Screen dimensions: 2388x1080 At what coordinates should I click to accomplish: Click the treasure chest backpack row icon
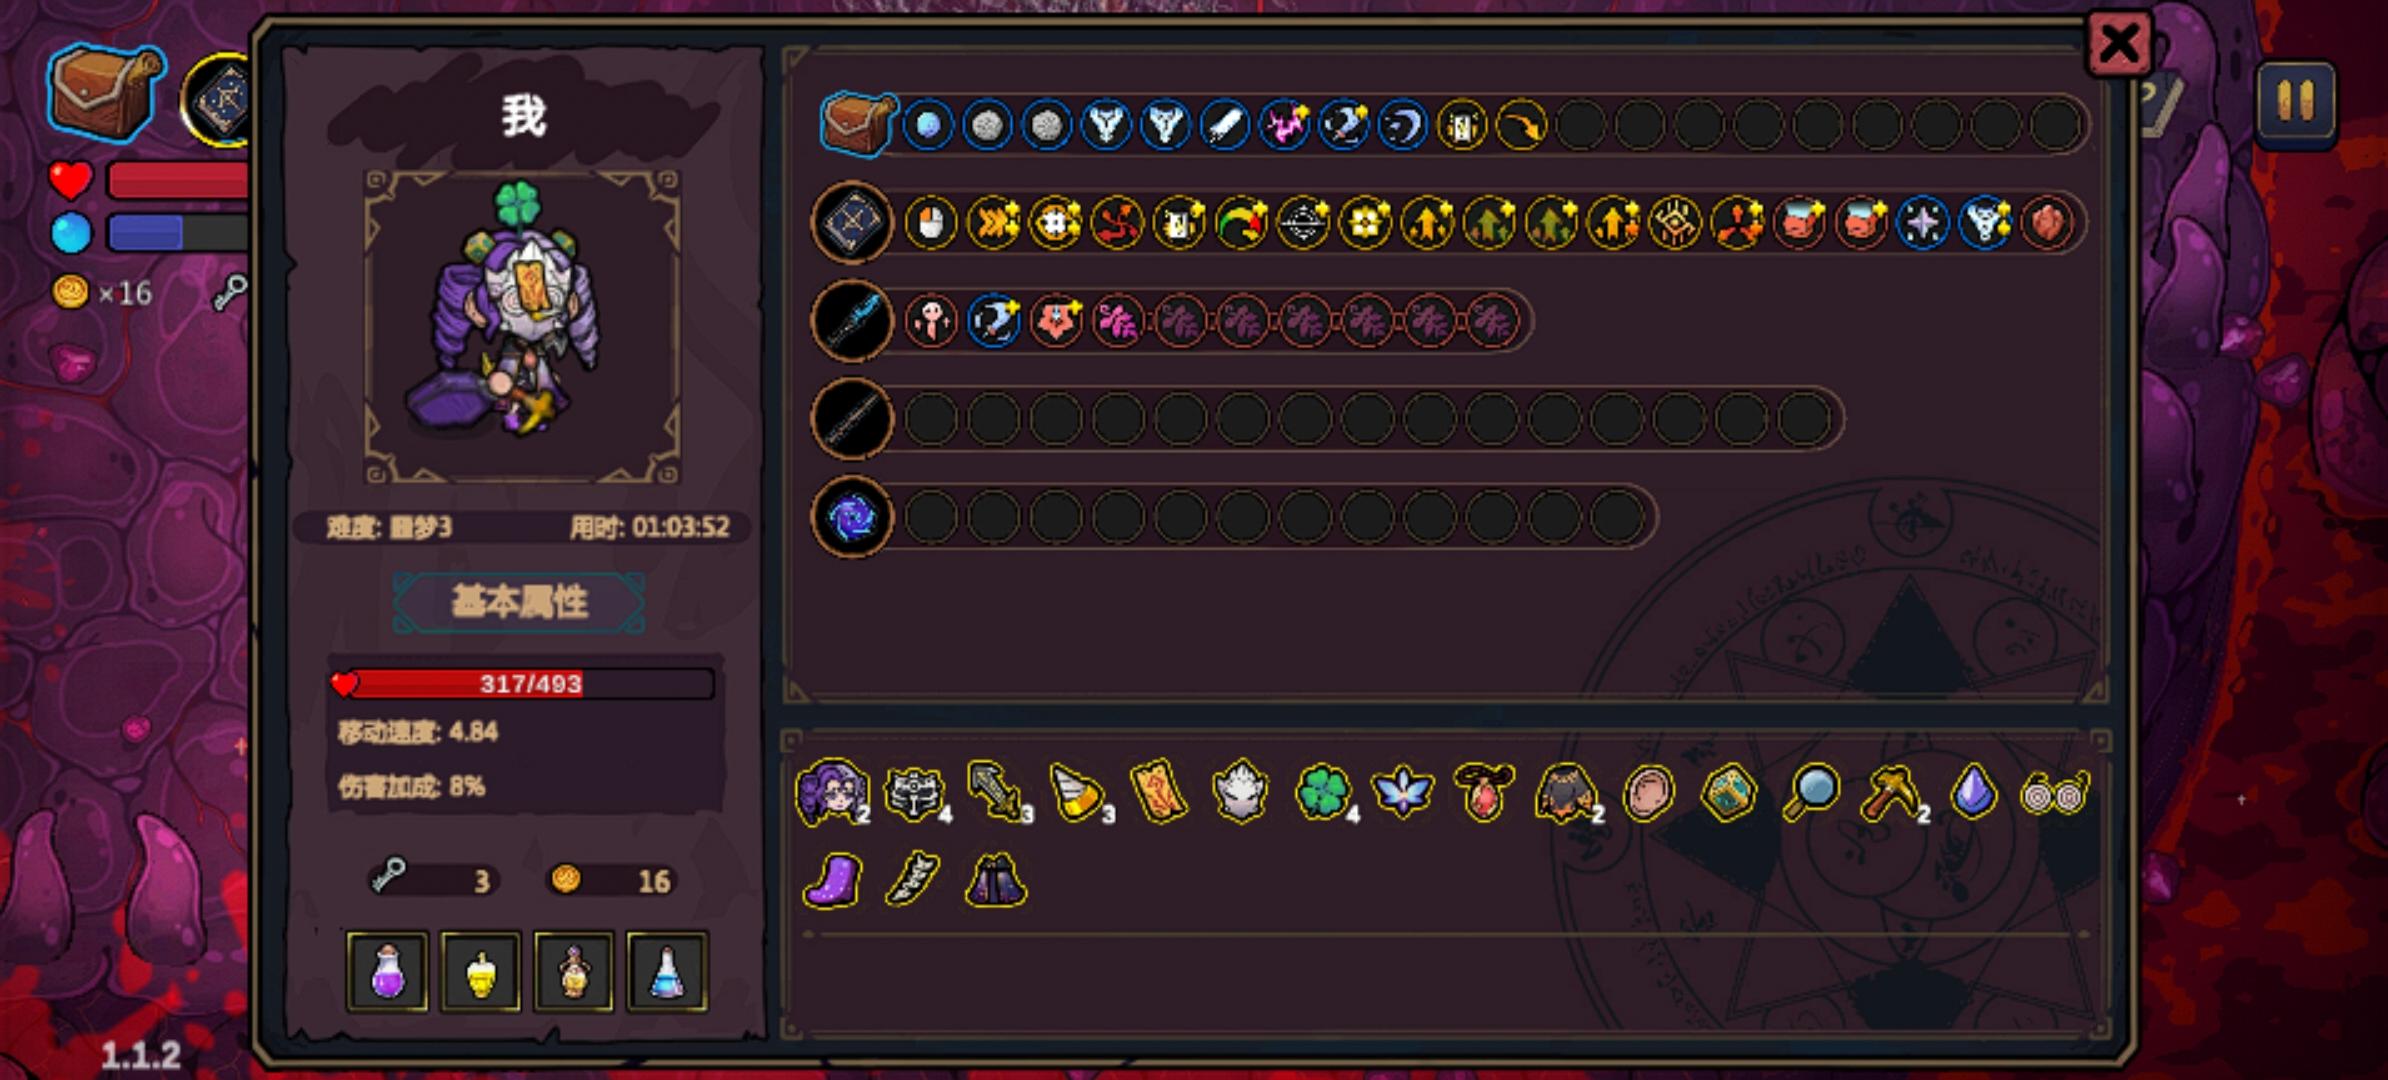tap(858, 124)
